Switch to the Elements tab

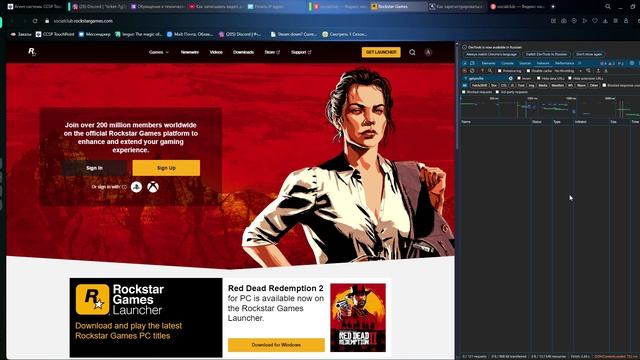click(489, 63)
